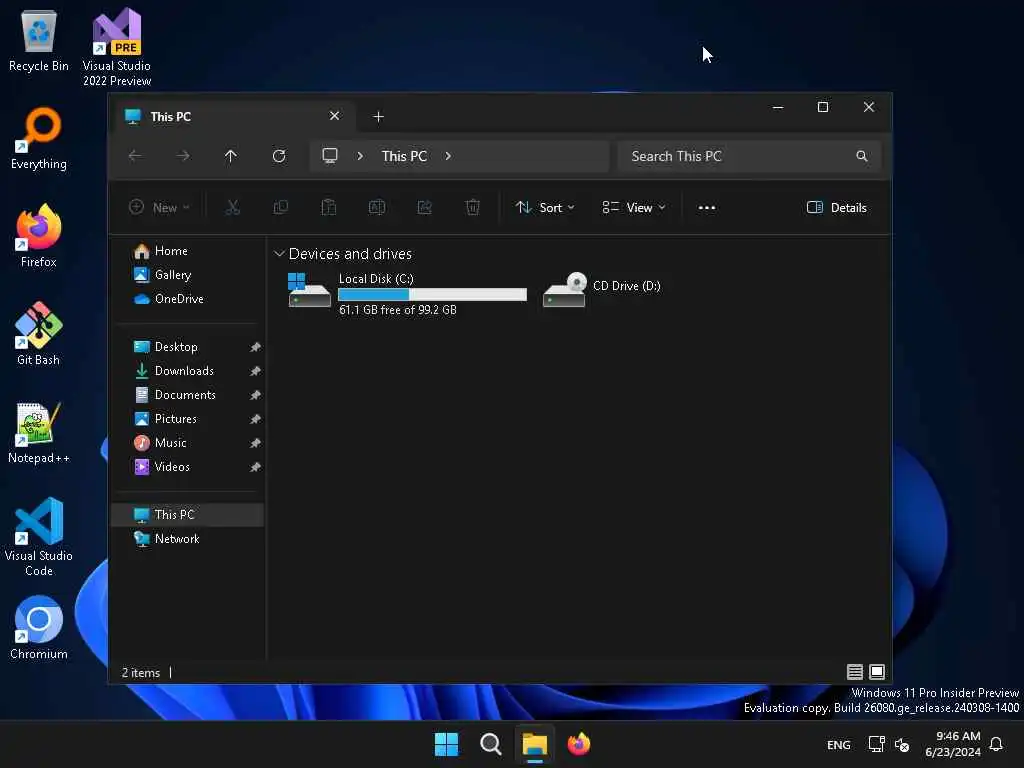The height and width of the screenshot is (768, 1024).
Task: Click the Paste clipboard icon
Action: pos(328,208)
